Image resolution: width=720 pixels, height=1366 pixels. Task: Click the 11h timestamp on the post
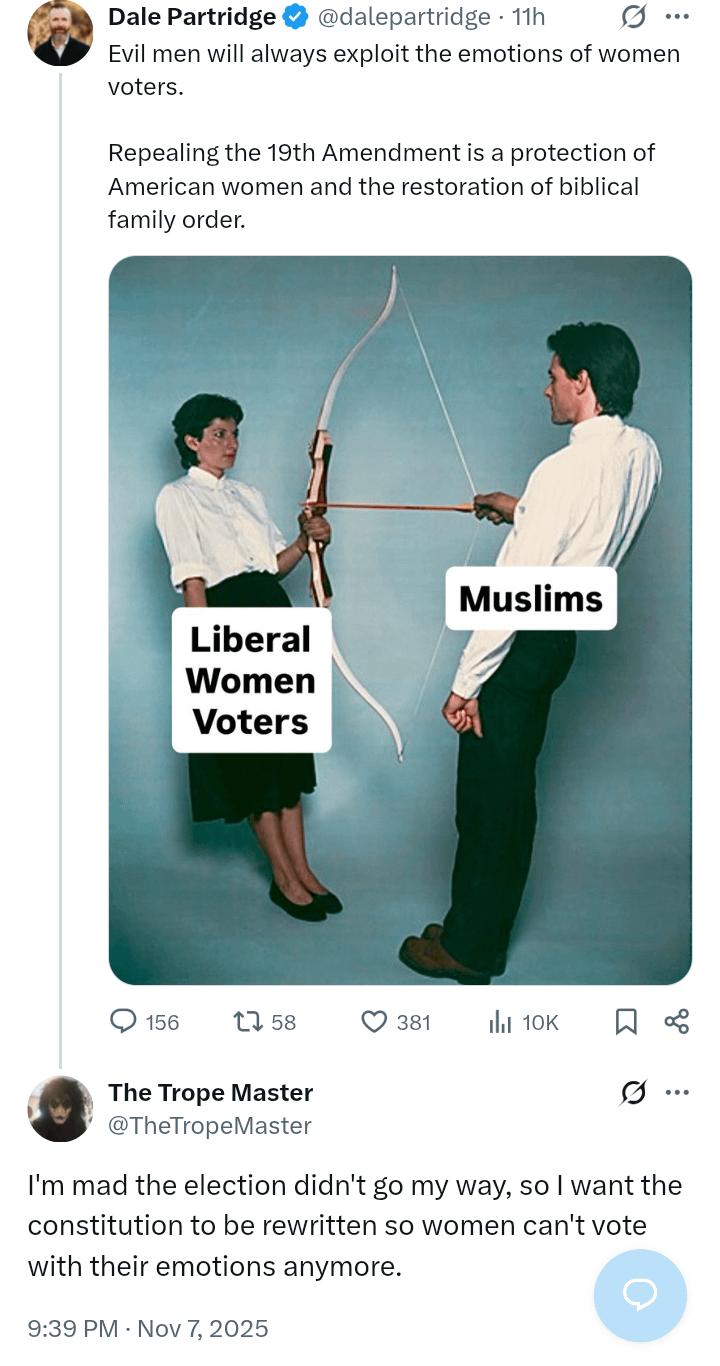pyautogui.click(x=528, y=17)
